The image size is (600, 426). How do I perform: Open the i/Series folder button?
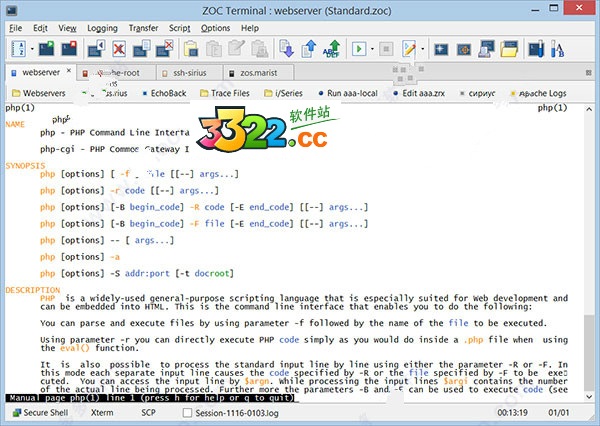pos(284,93)
